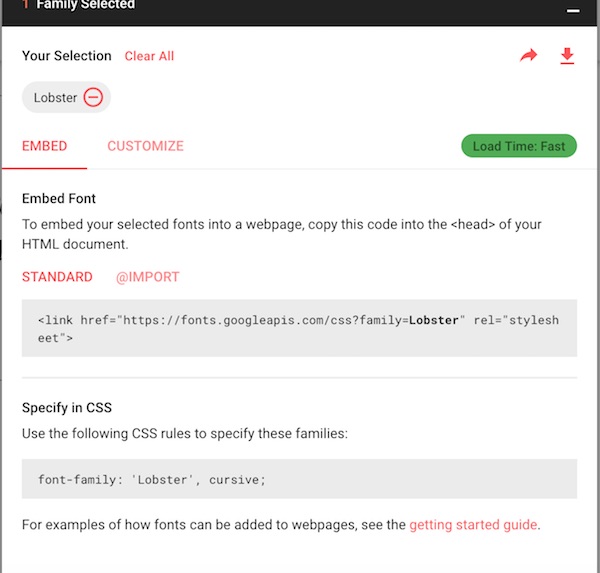Collapse the Family Selected panel with dash icon
Image resolution: width=600 pixels, height=573 pixels.
coord(573,11)
